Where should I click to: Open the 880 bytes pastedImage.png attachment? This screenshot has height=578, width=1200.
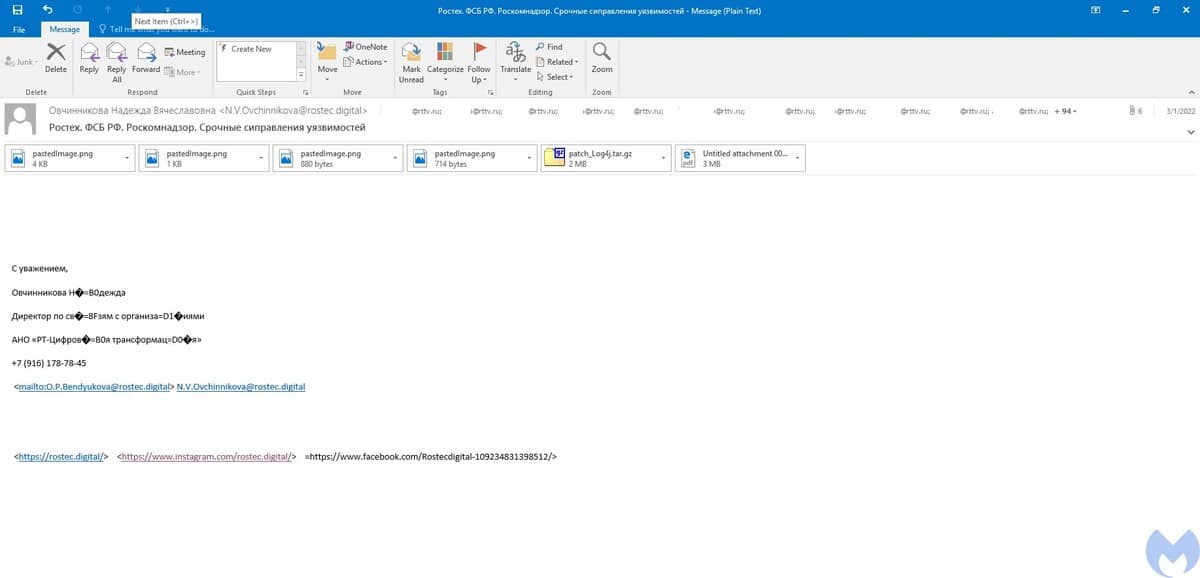(x=337, y=158)
